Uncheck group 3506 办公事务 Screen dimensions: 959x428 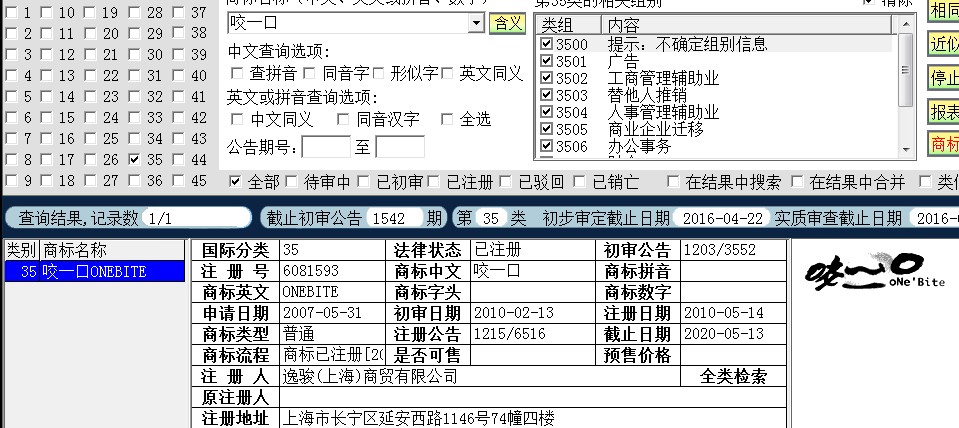(x=547, y=147)
